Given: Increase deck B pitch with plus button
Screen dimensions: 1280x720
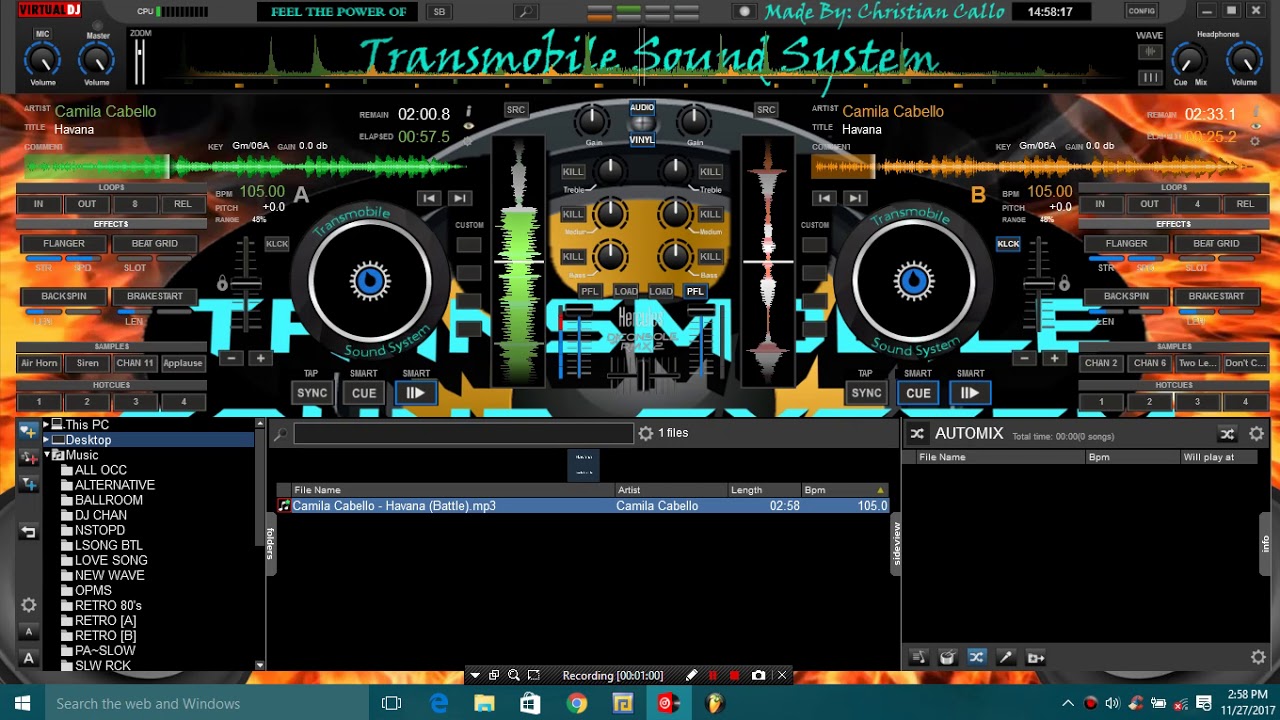Looking at the screenshot, I should pos(1054,358).
